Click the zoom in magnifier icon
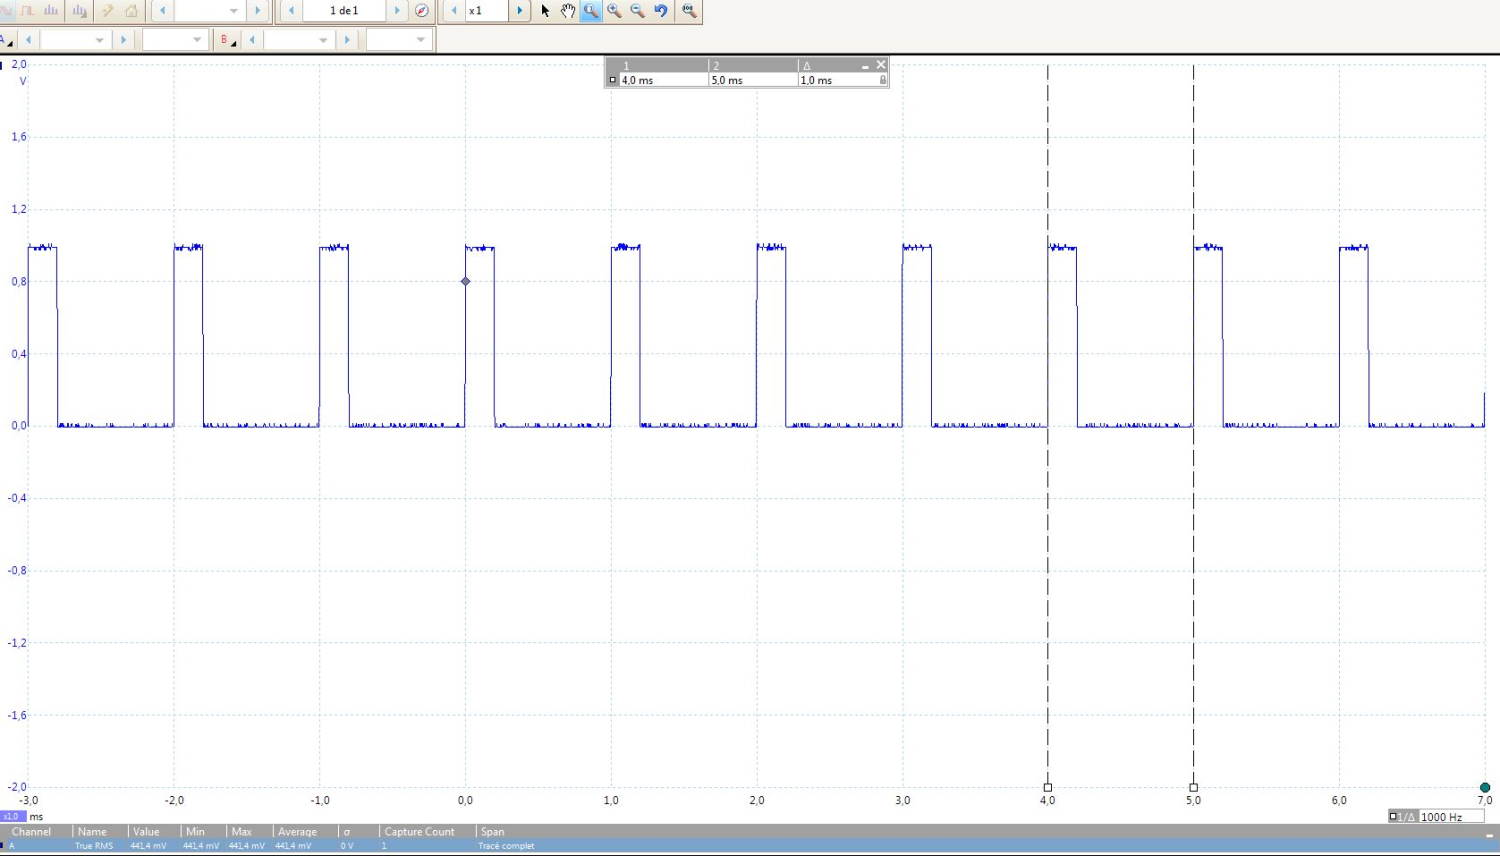Viewport: 1500px width, 856px height. pos(614,11)
